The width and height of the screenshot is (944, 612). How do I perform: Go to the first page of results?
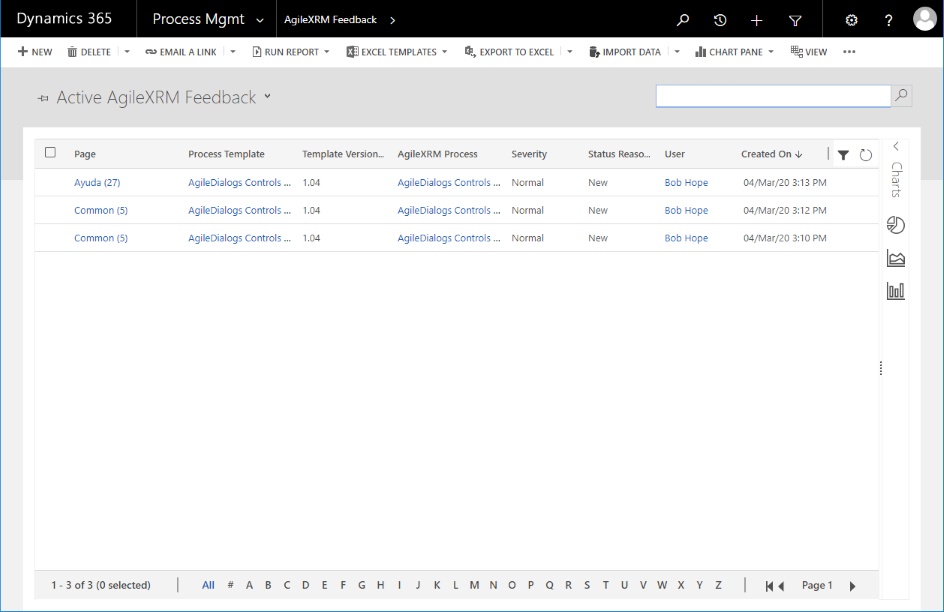tap(769, 586)
